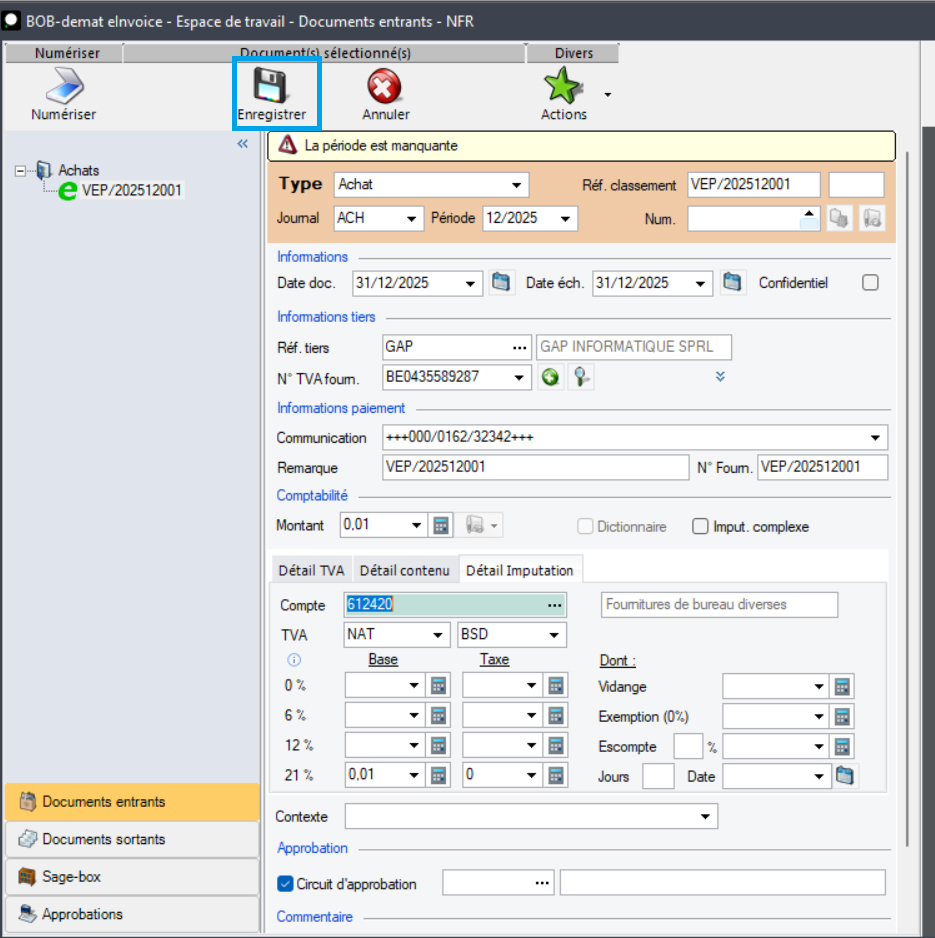
Task: Open calendar icon next to Date doc.
Action: coord(501,283)
